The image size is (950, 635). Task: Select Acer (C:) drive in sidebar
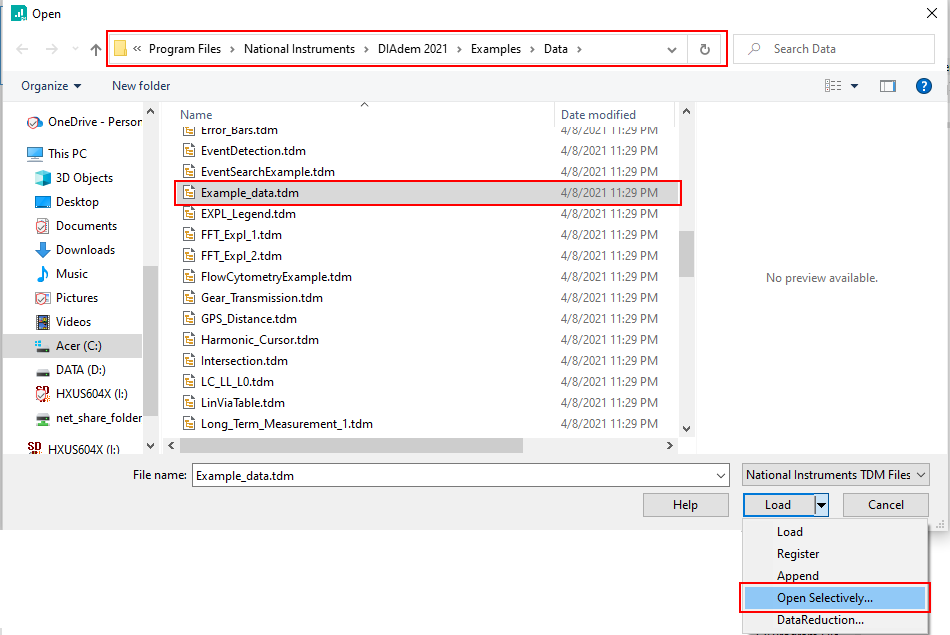coord(78,346)
